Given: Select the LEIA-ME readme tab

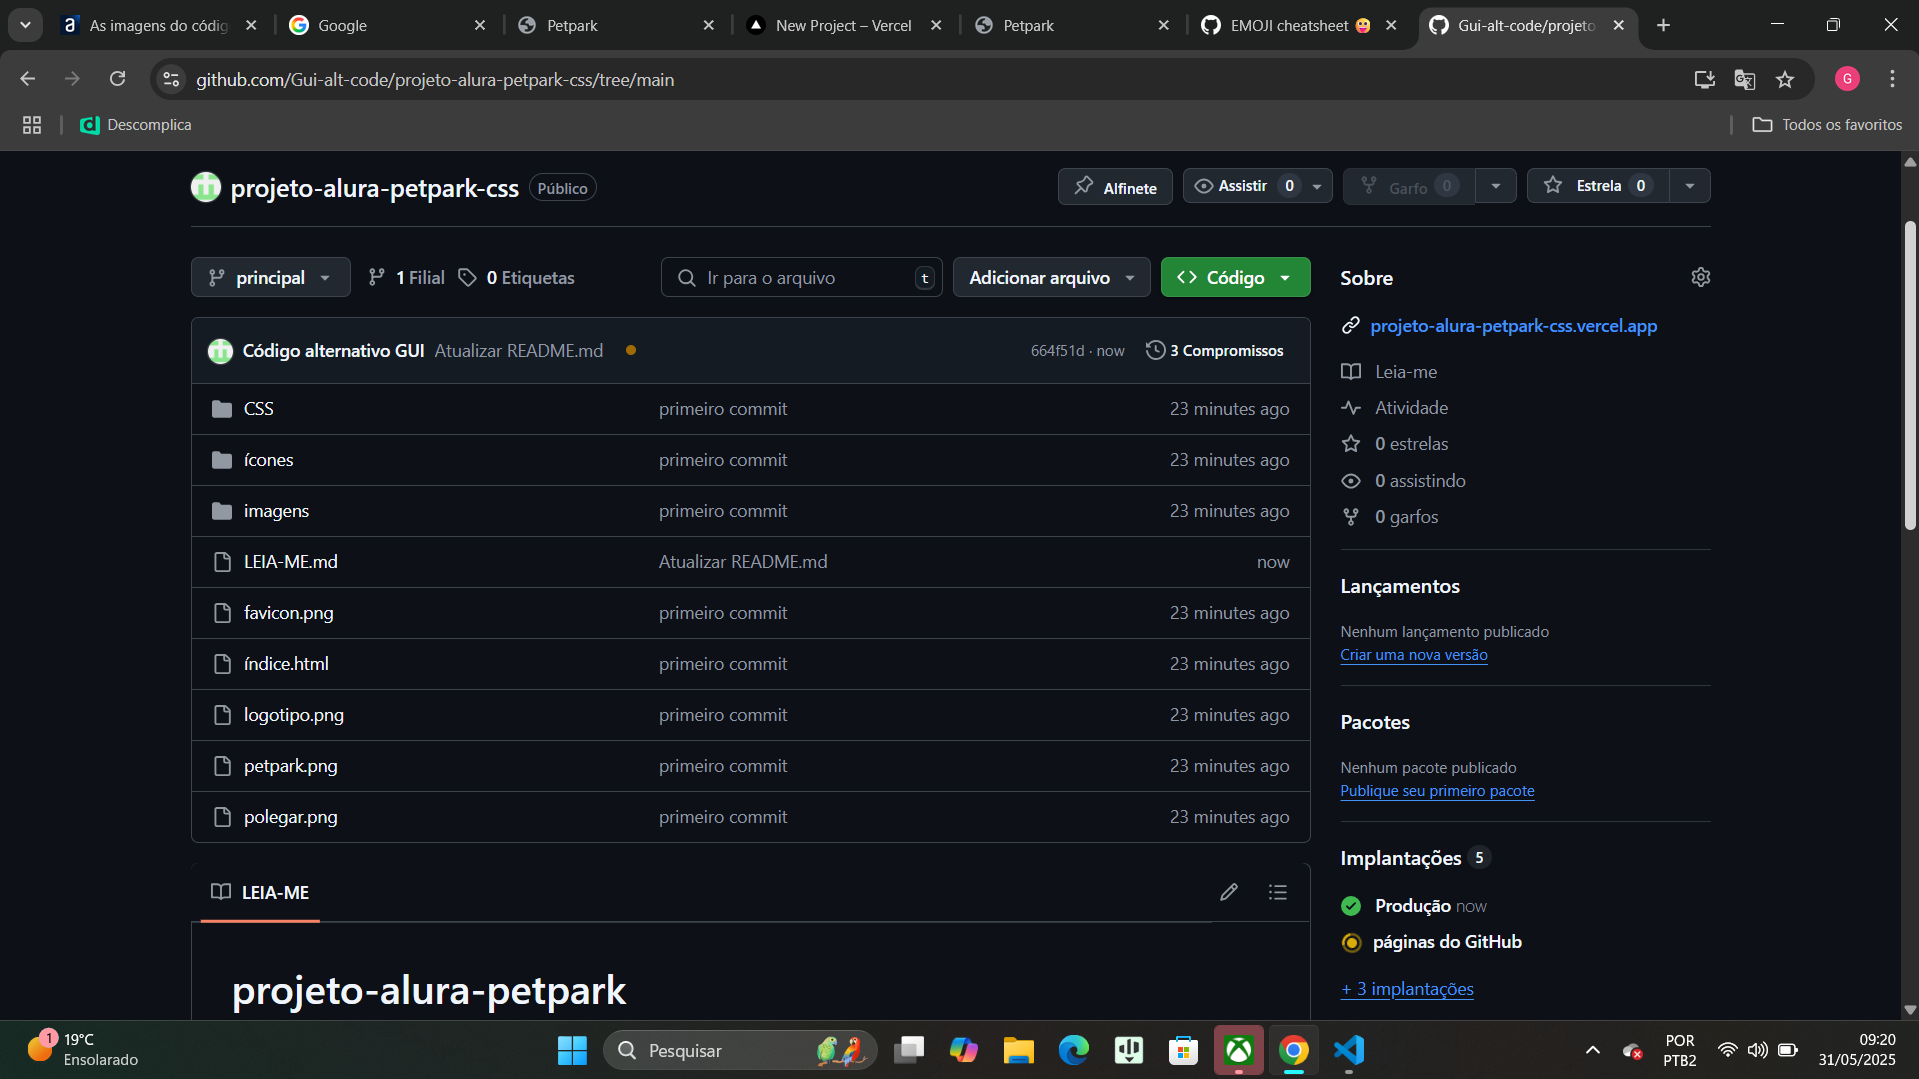Looking at the screenshot, I should click(260, 892).
